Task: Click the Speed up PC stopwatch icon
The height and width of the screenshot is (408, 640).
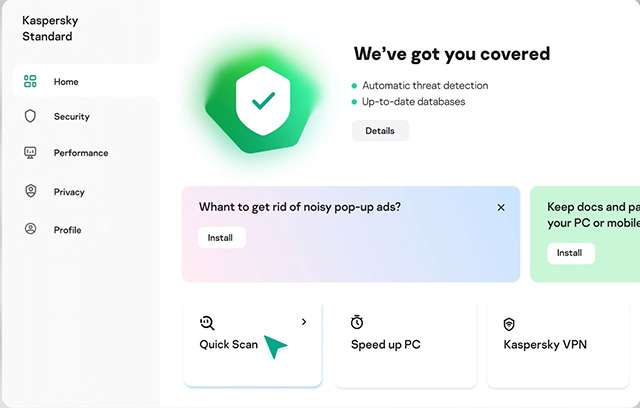Action: 357,322
